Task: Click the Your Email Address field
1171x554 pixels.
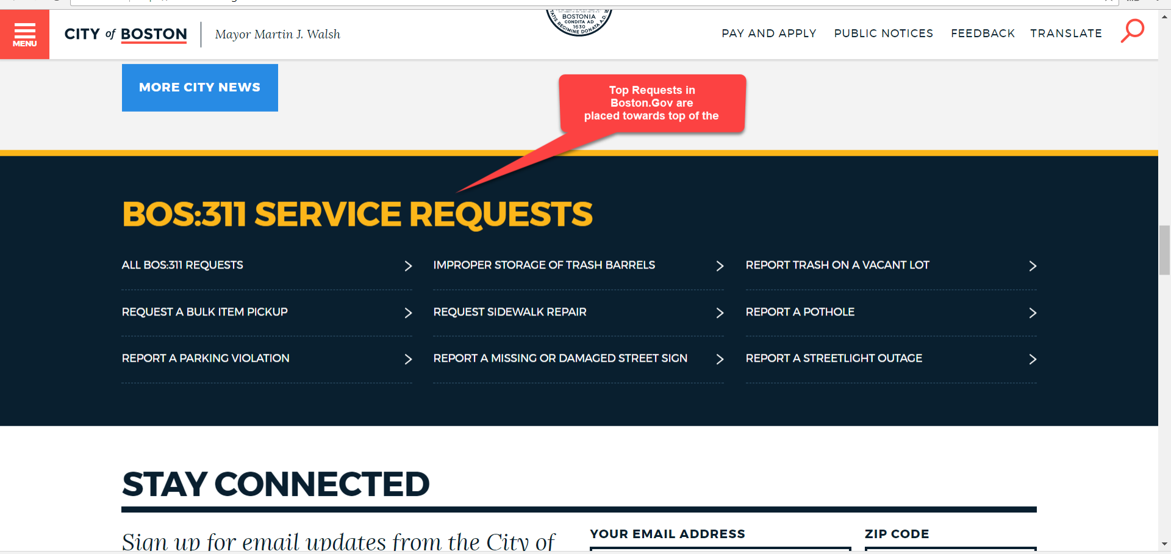Action: [720, 549]
